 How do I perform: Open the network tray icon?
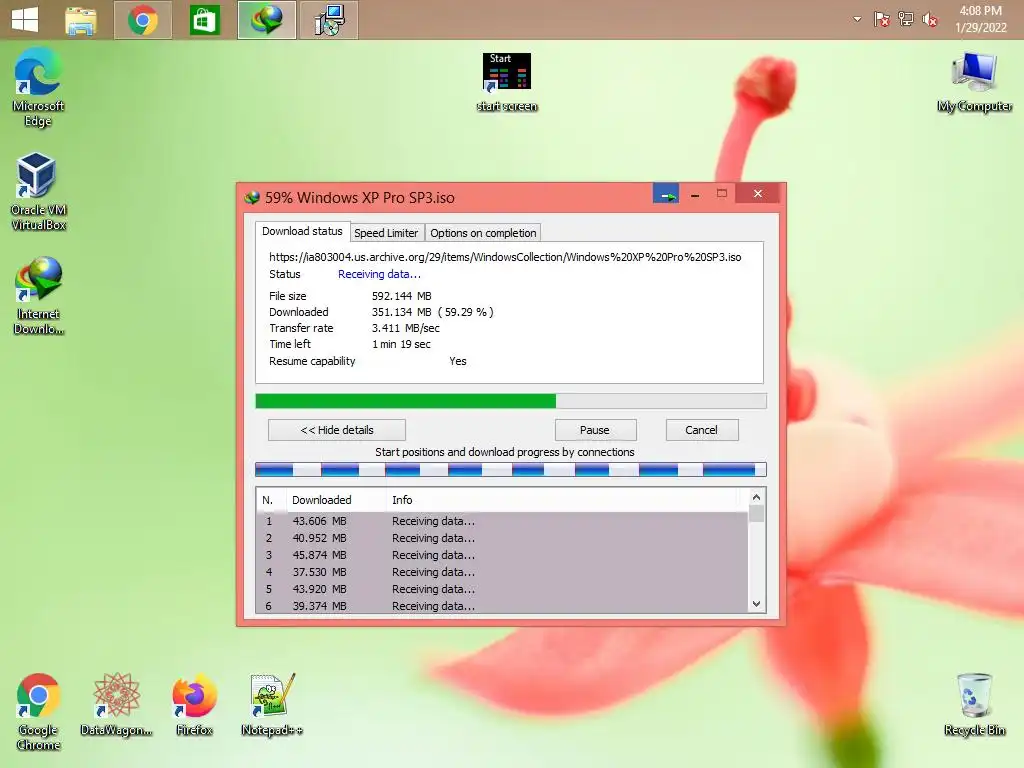906,20
